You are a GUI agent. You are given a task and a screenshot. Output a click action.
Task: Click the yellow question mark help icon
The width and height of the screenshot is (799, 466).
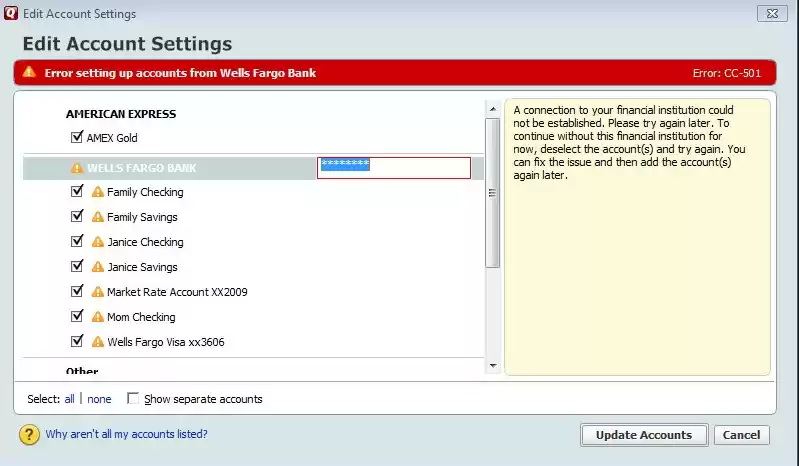coord(28,435)
